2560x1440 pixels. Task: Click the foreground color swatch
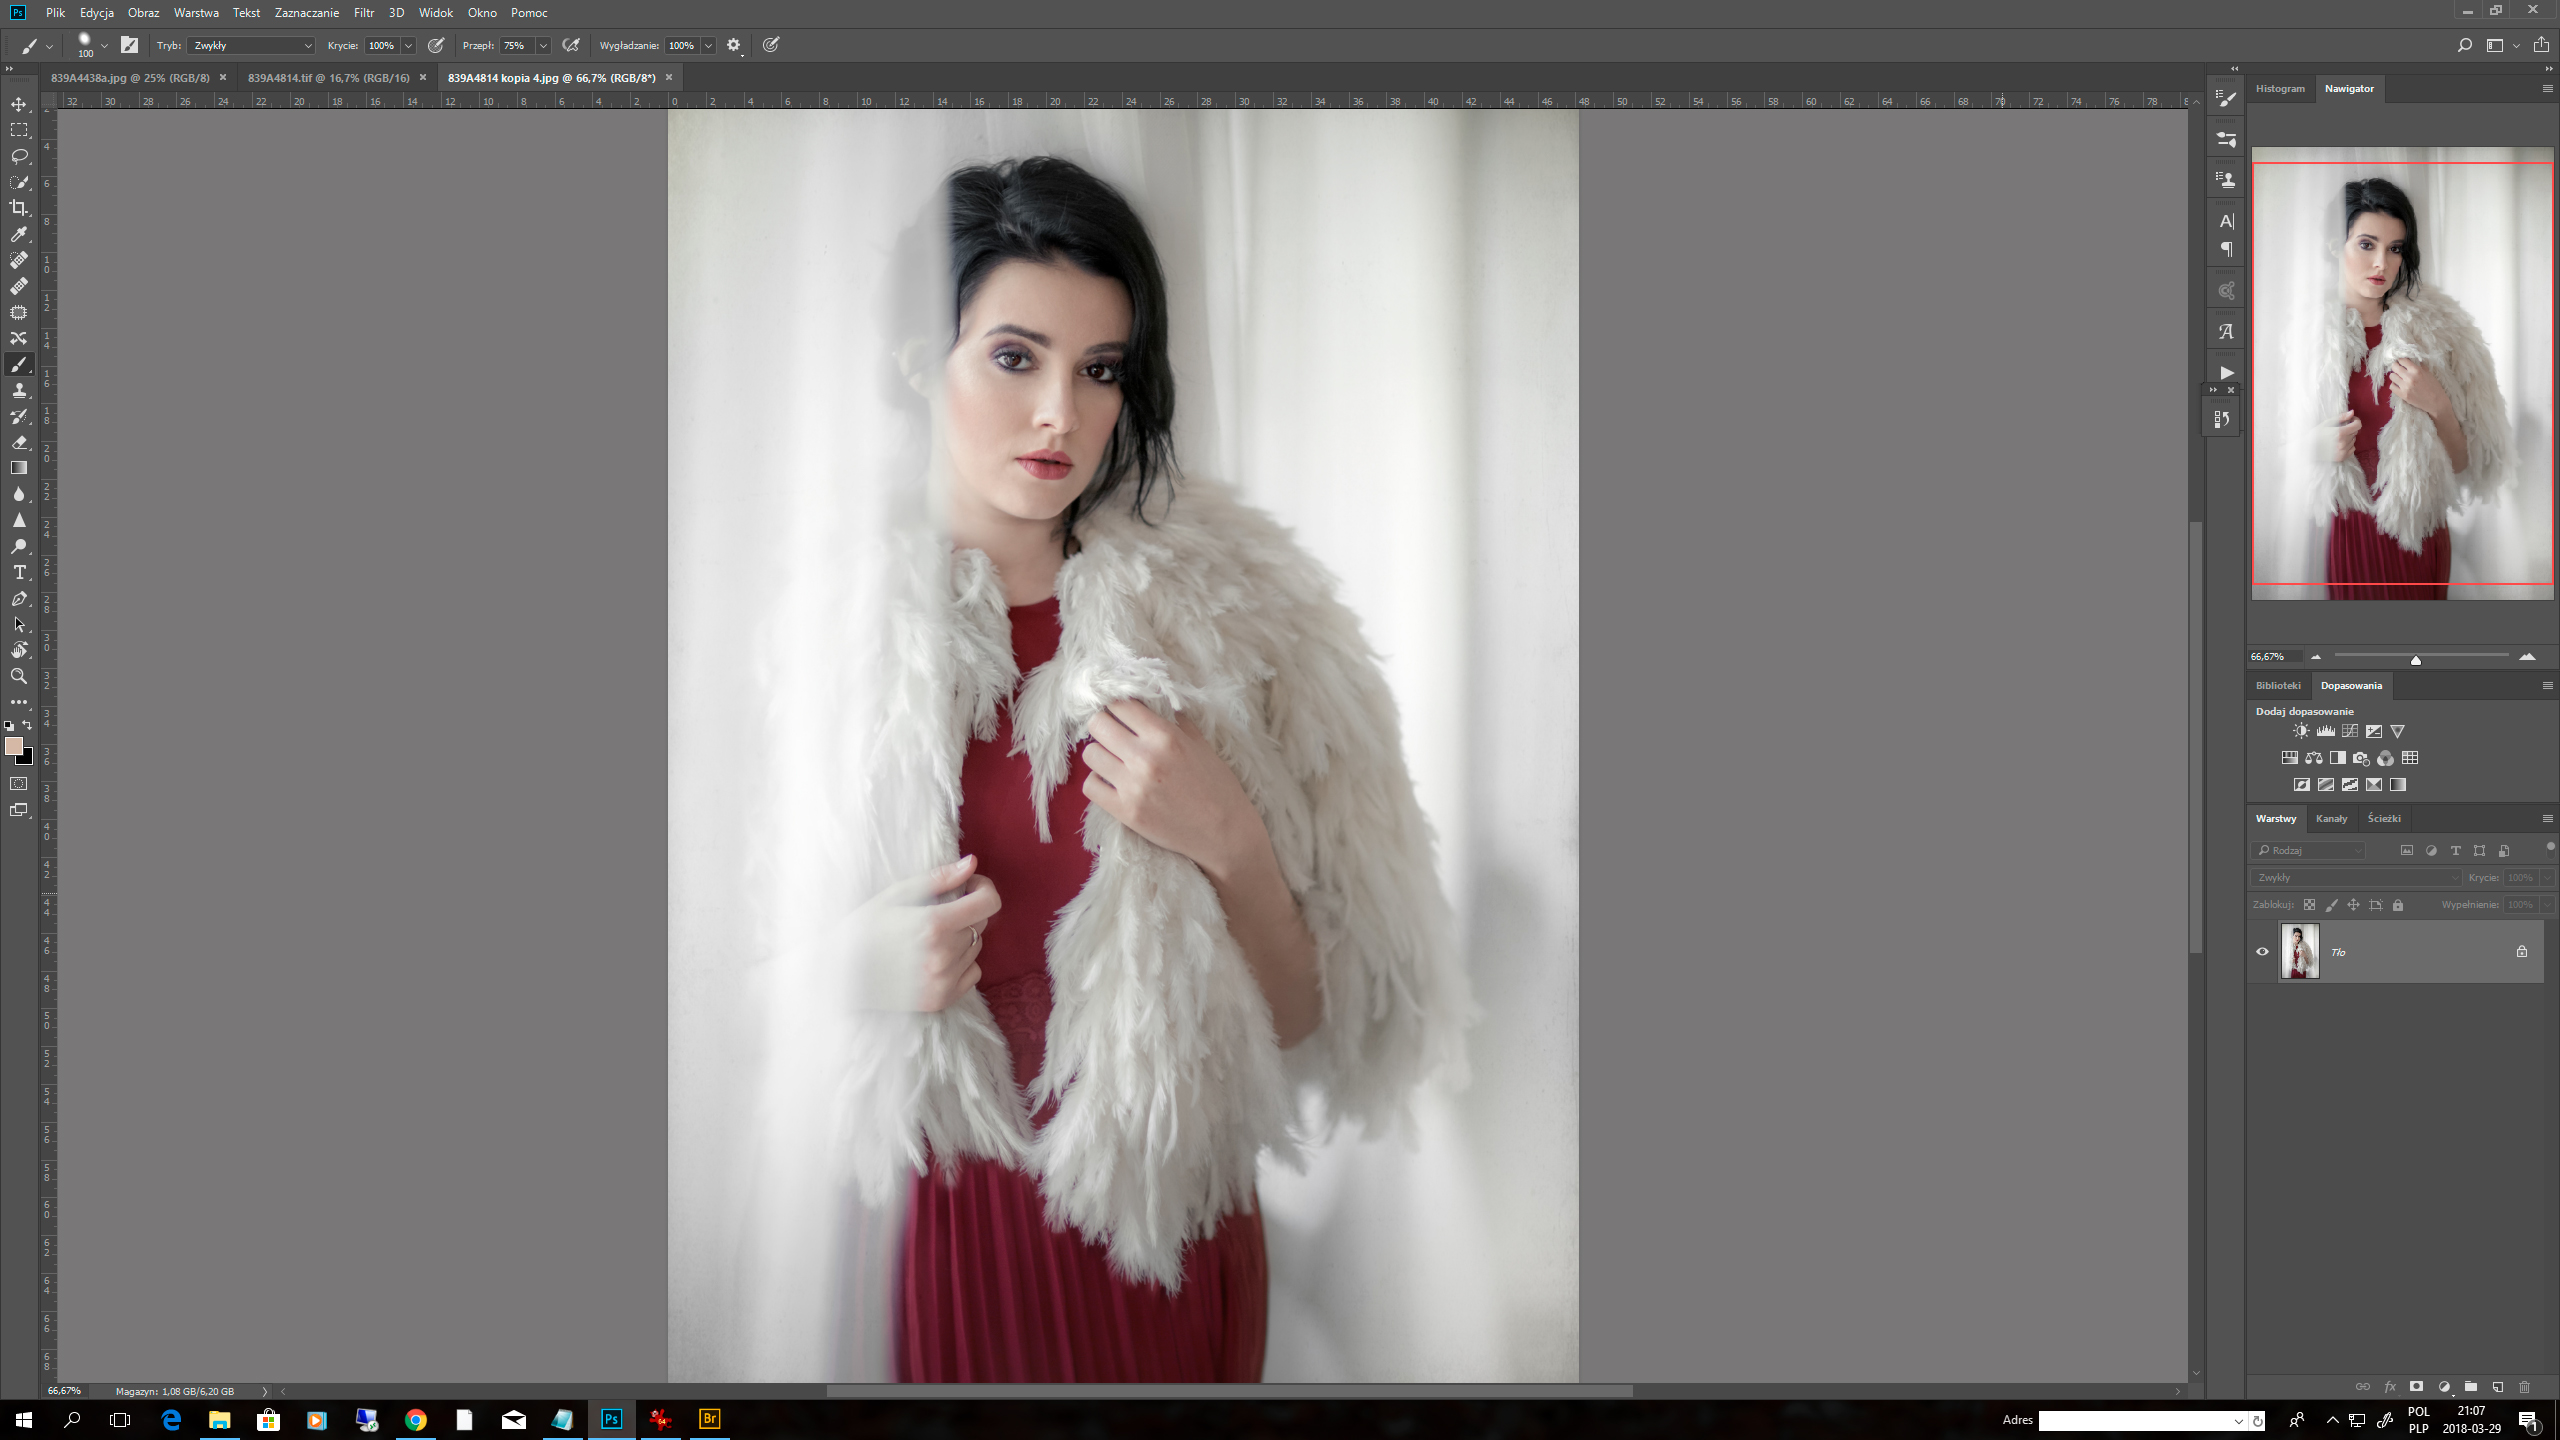(13, 746)
